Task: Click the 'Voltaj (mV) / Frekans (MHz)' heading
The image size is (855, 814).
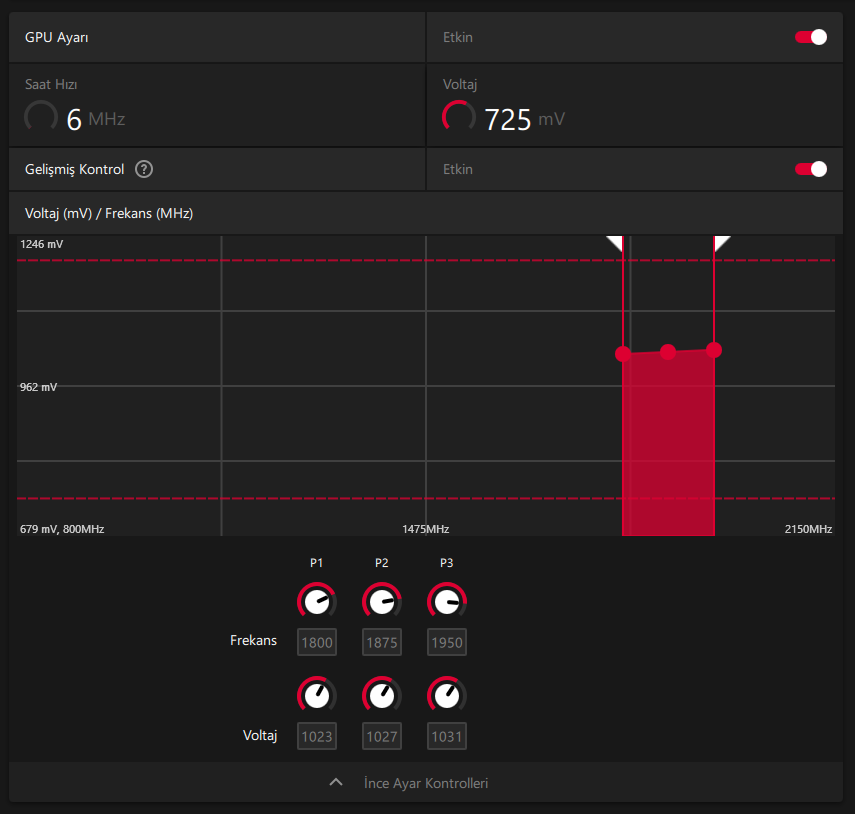Action: (x=109, y=213)
